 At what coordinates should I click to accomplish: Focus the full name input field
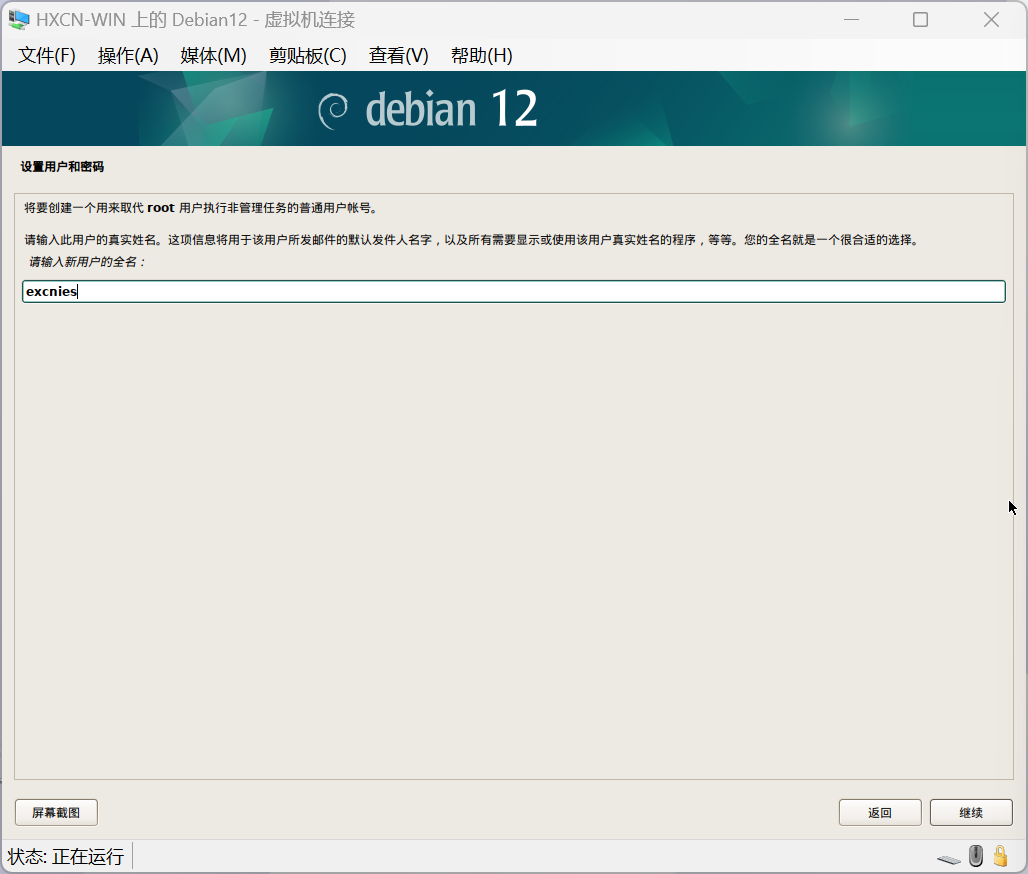tap(513, 291)
